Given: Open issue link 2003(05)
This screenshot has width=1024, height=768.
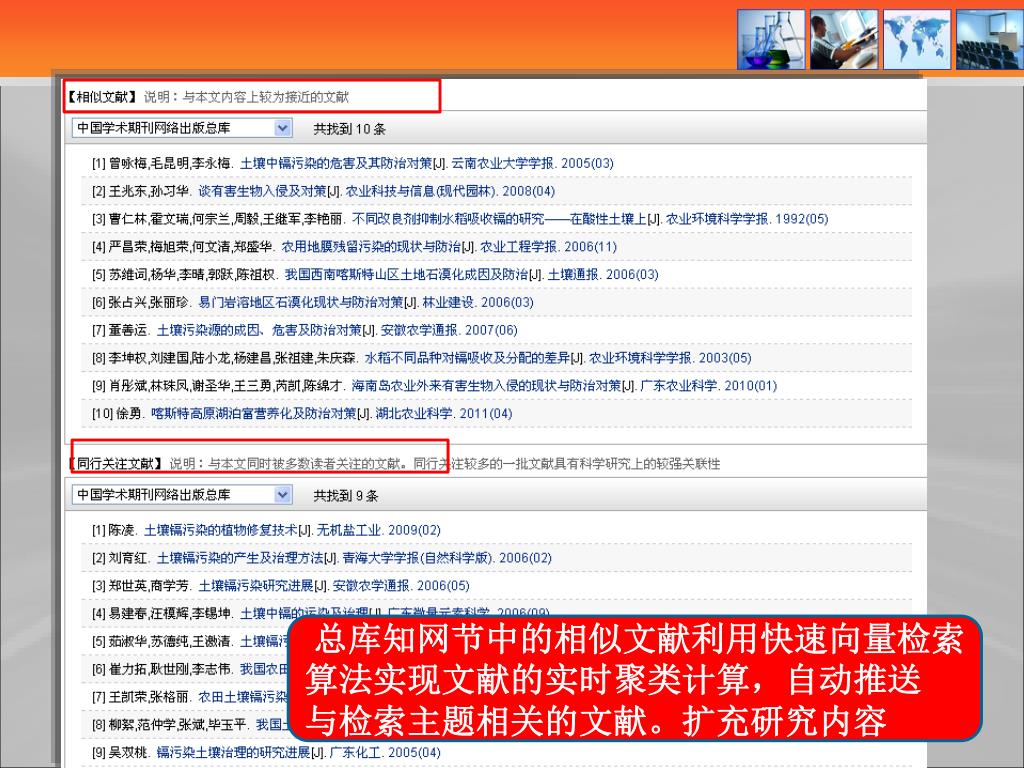Looking at the screenshot, I should [x=725, y=358].
